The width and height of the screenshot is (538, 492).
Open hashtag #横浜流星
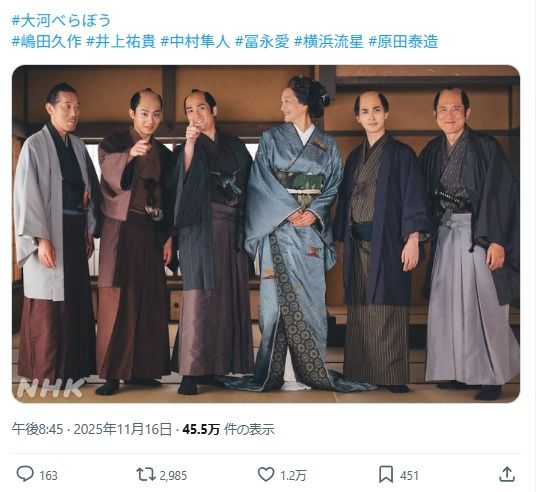[329, 42]
